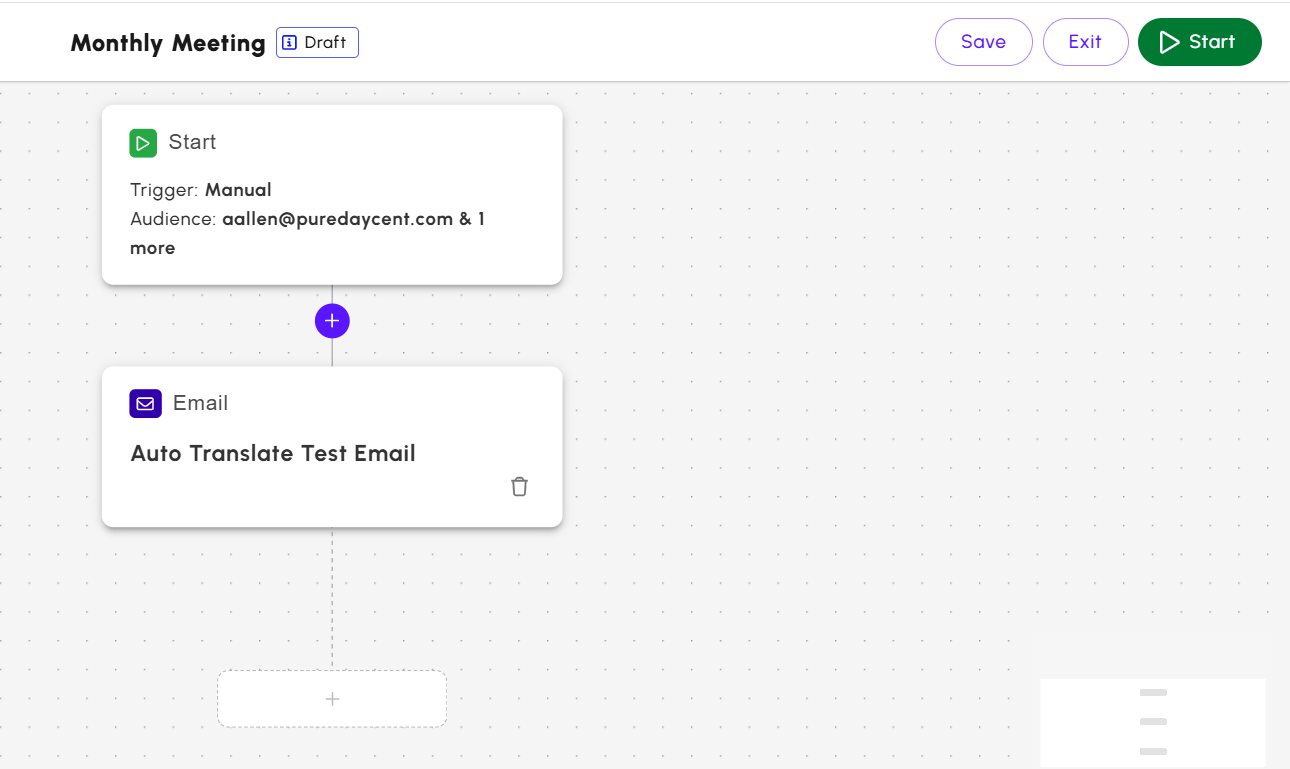Exit the workflow editor
1290x769 pixels.
[x=1085, y=42]
